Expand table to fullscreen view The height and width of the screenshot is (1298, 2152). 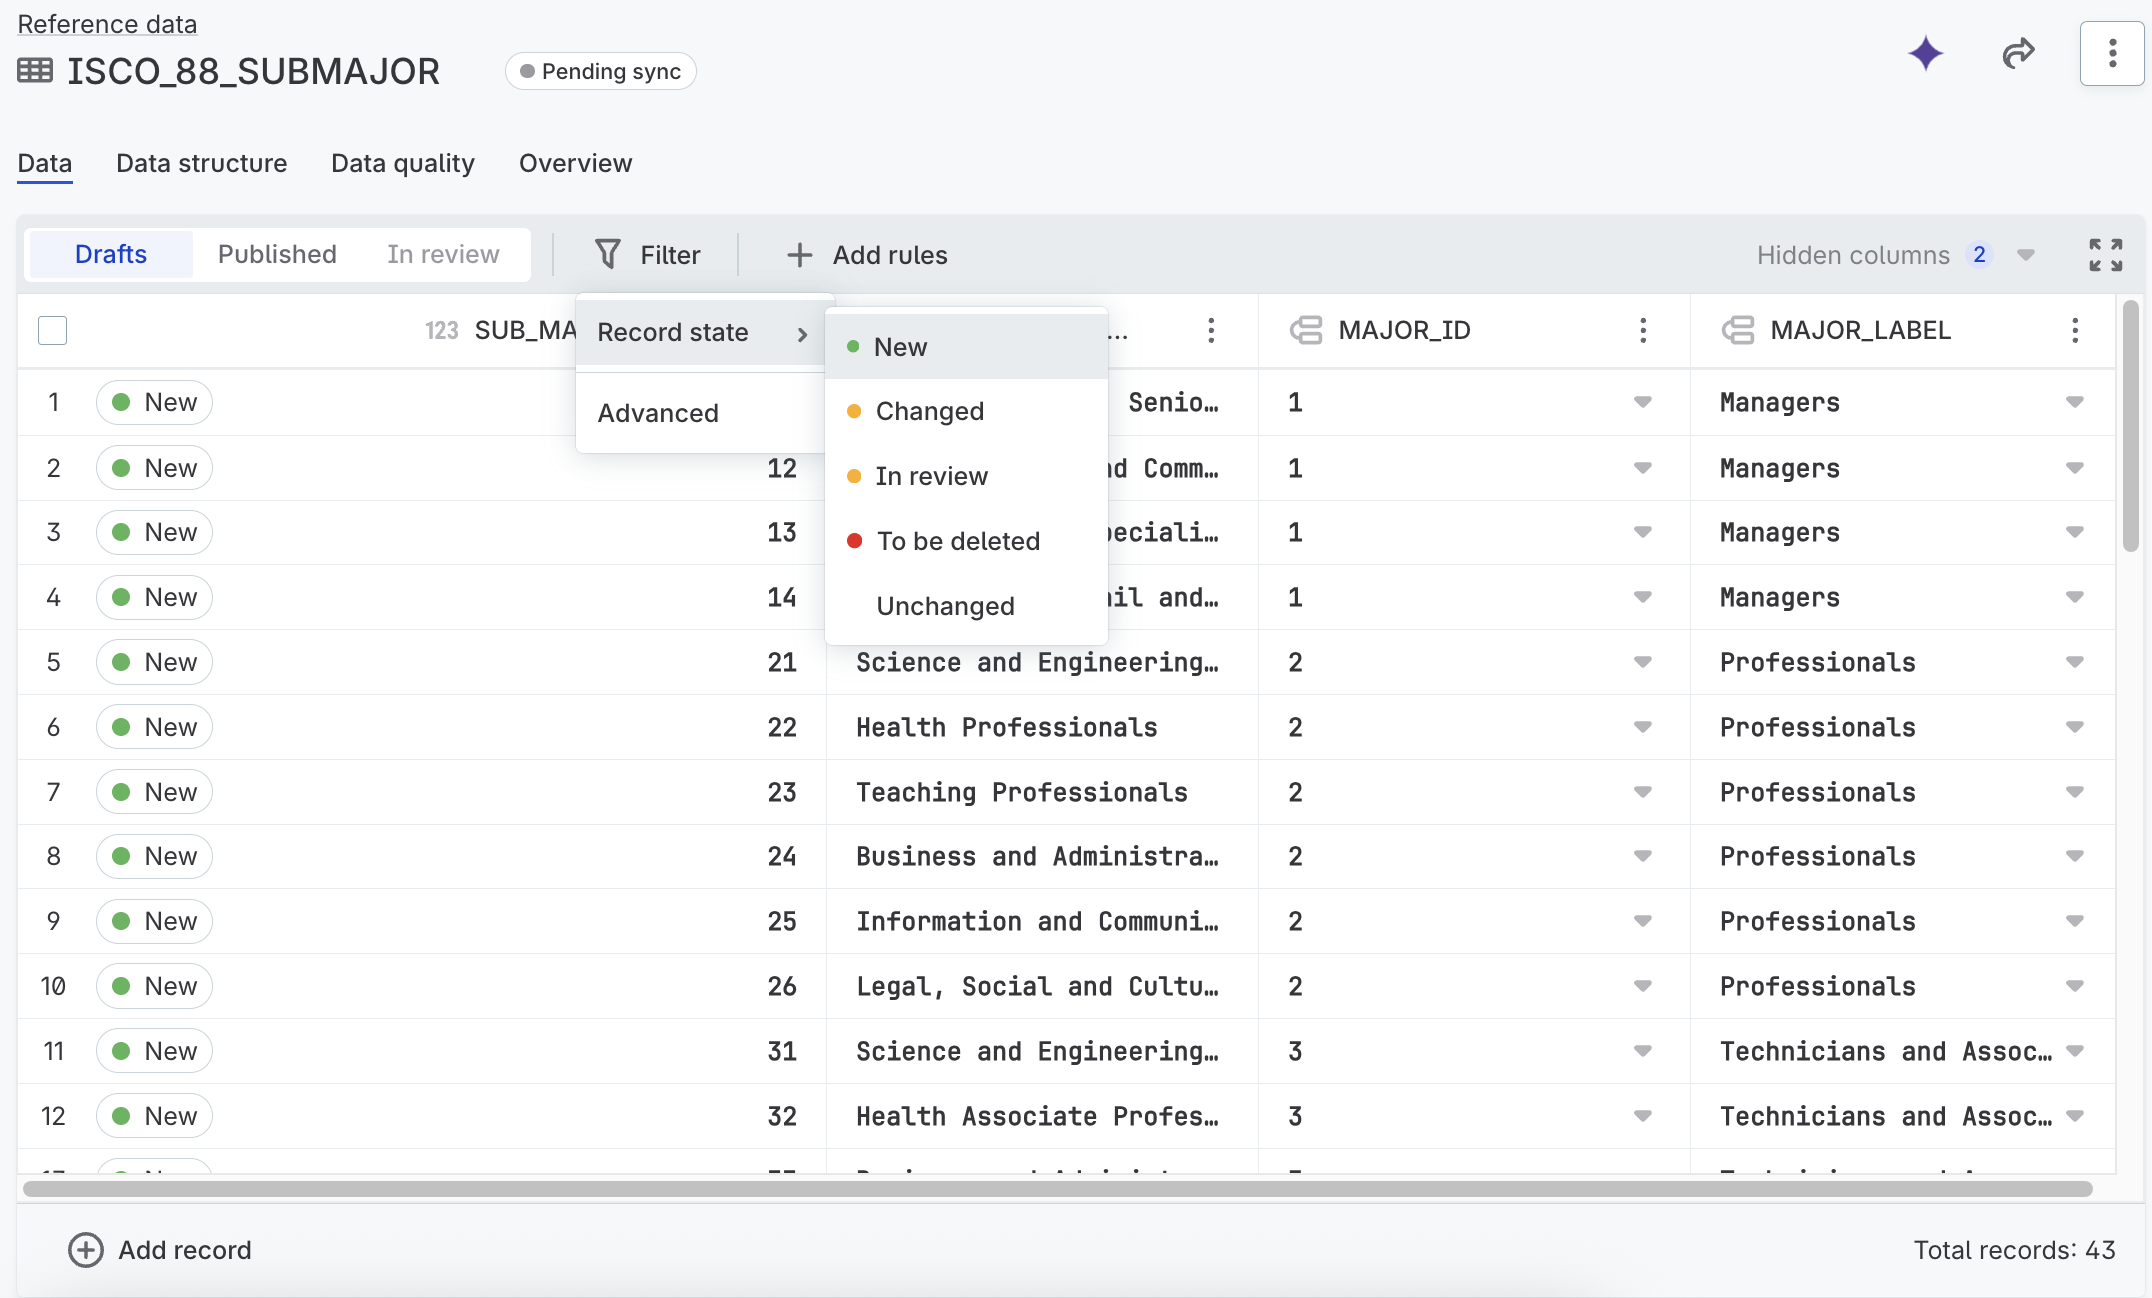point(2105,255)
